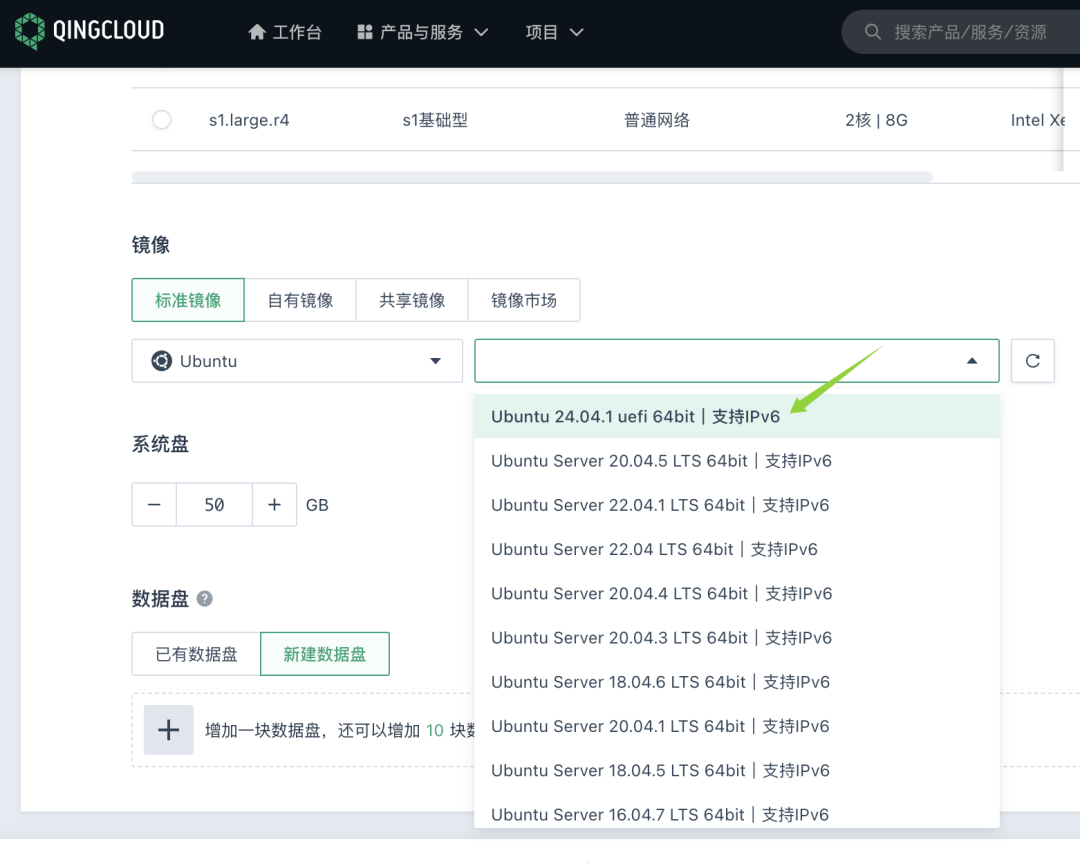Select the 共享镜像 tab

[x=412, y=300]
